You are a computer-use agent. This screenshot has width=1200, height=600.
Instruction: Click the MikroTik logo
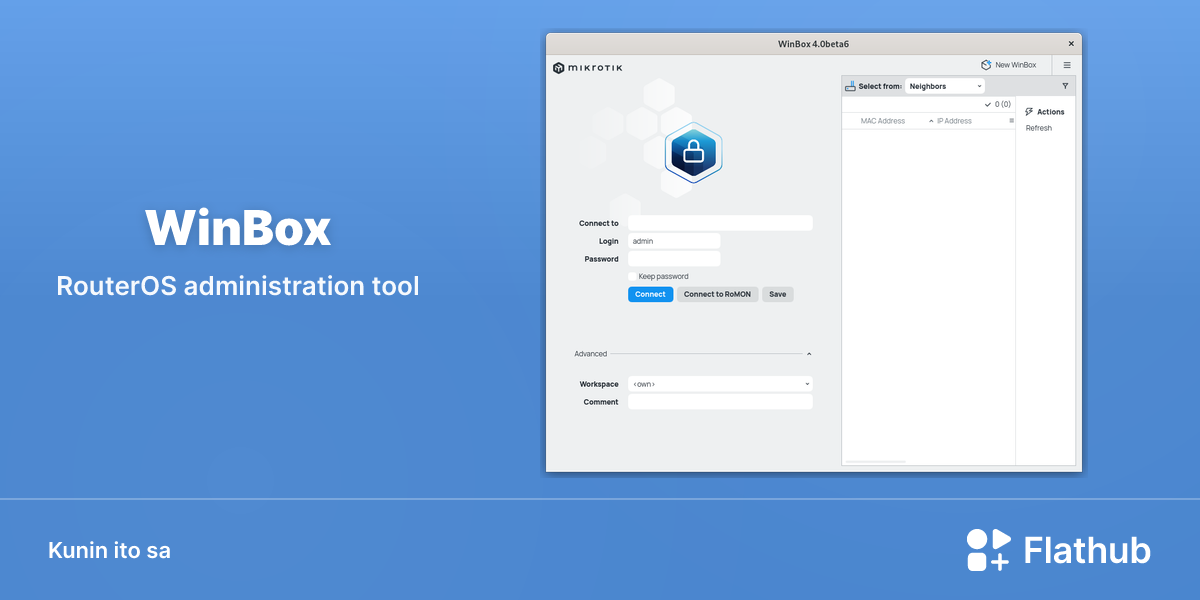click(x=588, y=68)
